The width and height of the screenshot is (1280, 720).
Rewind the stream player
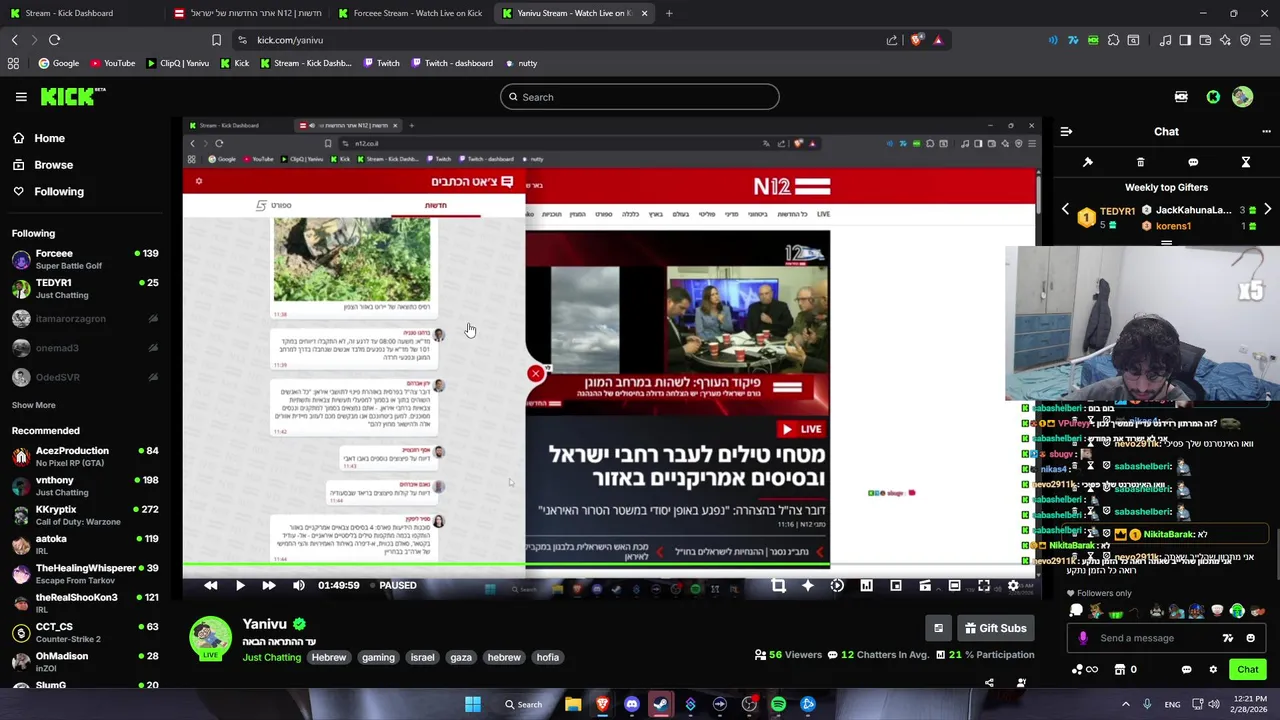[x=211, y=585]
